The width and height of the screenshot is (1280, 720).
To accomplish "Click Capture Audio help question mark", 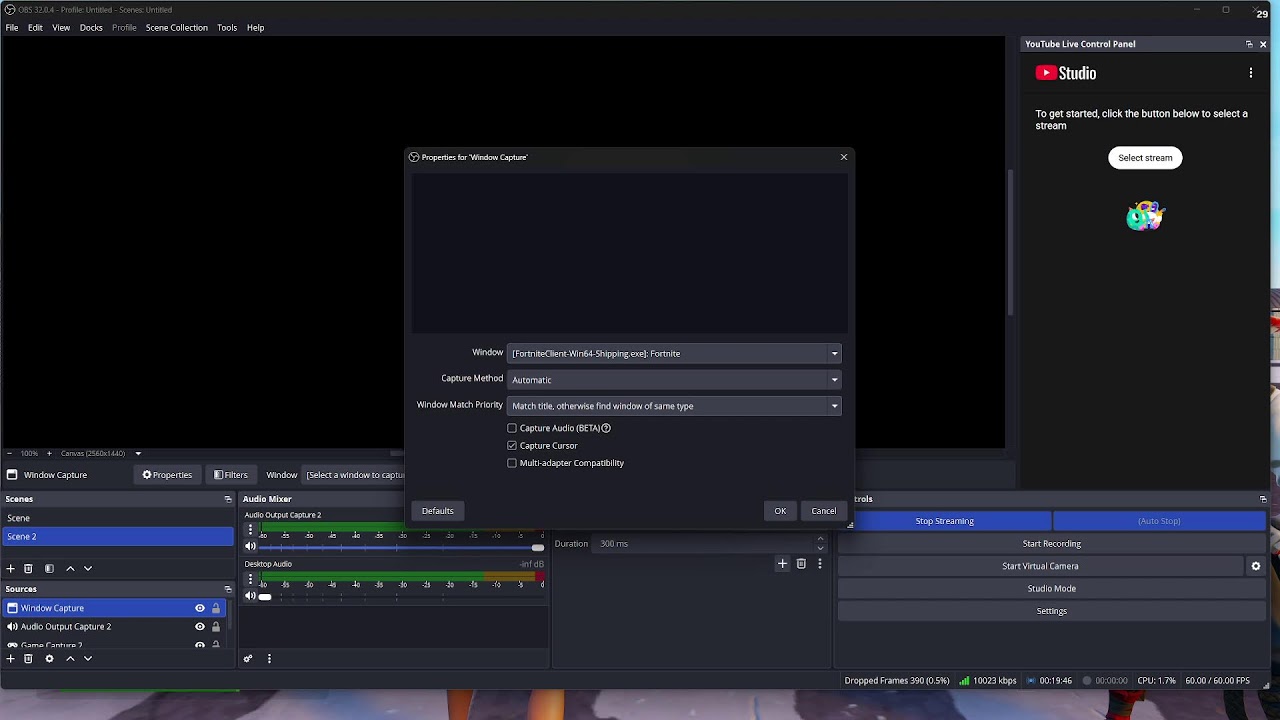I will pos(606,428).
